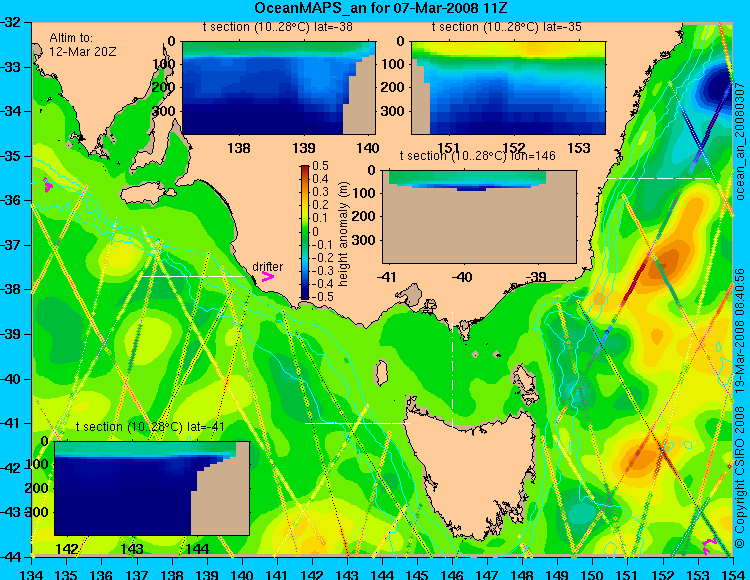Click '144' on the lat=-41 section axis
This screenshot has height=580, width=750.
coord(198,549)
